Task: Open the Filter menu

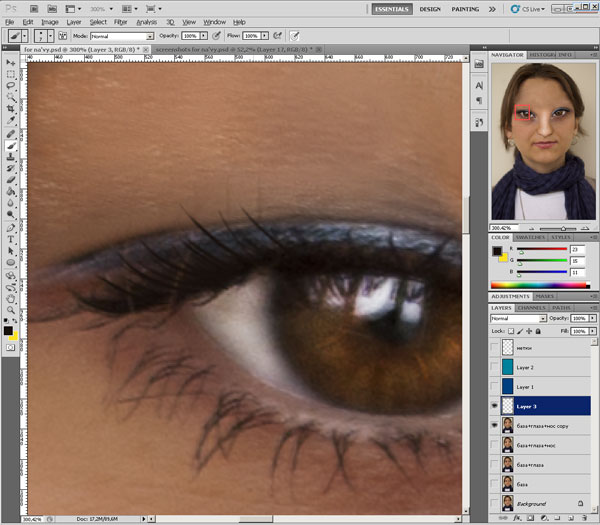Action: (120, 21)
